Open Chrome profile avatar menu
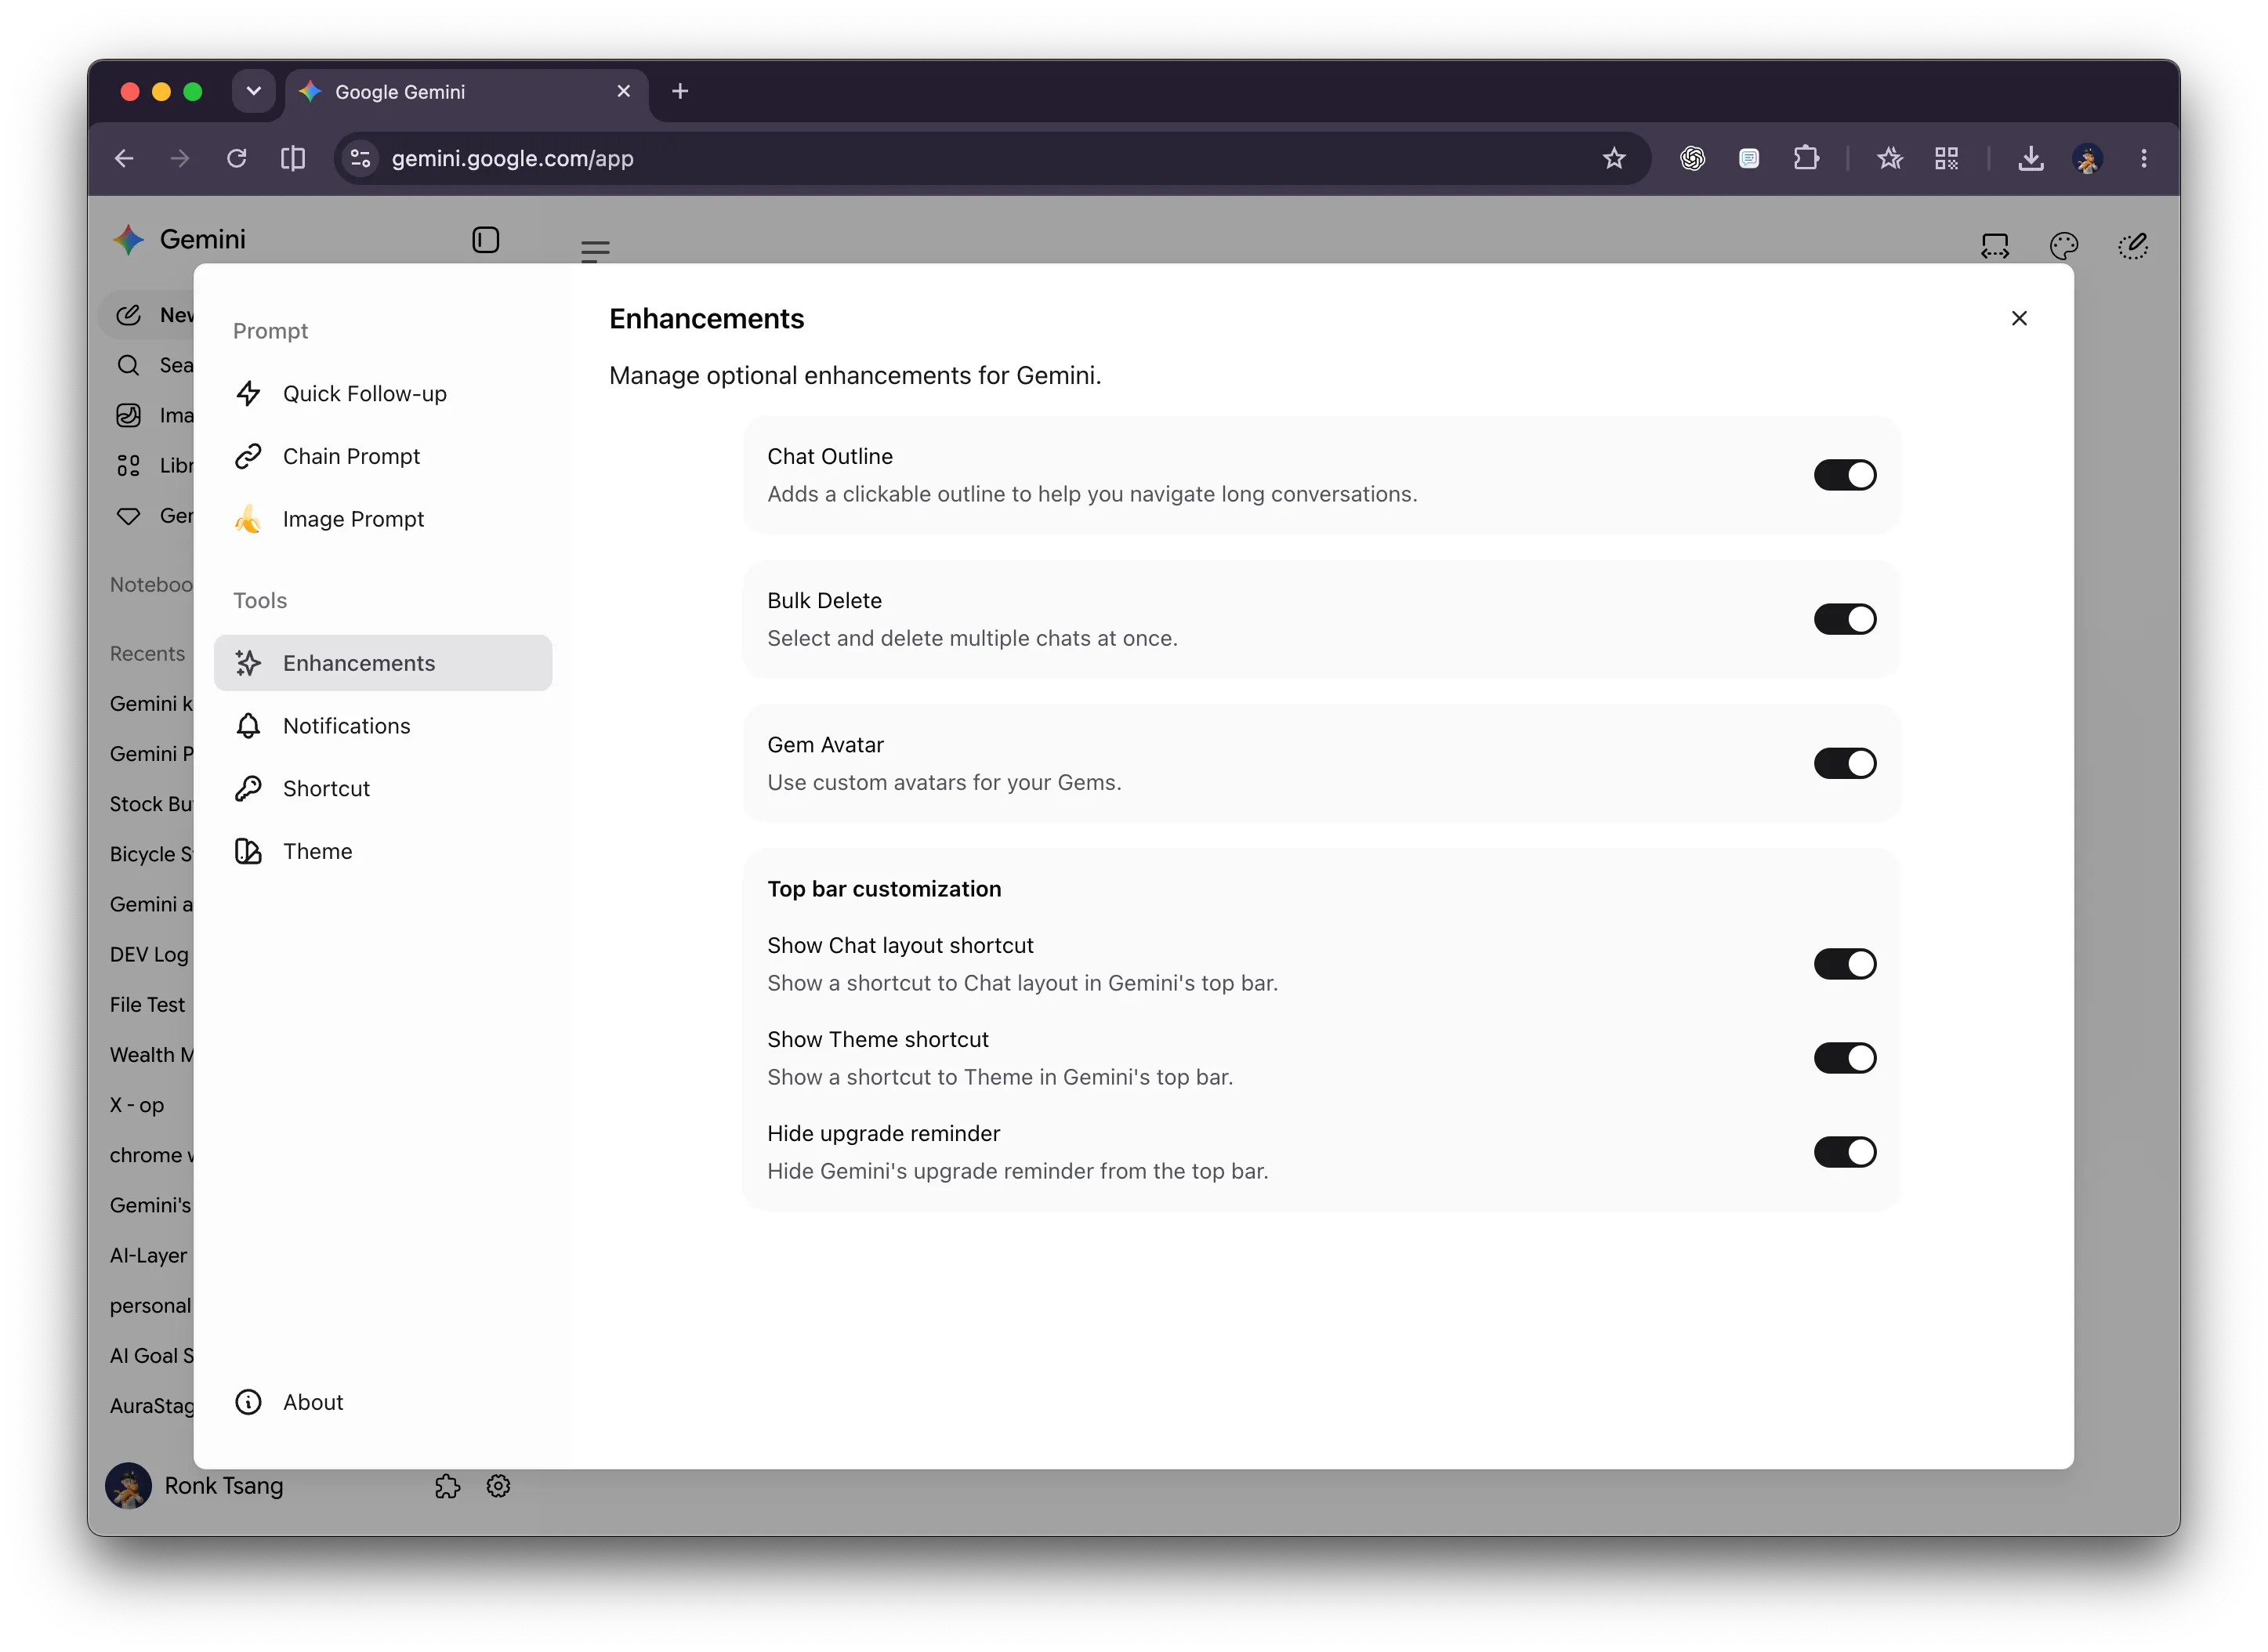This screenshot has height=1652, width=2268. 2087,158
